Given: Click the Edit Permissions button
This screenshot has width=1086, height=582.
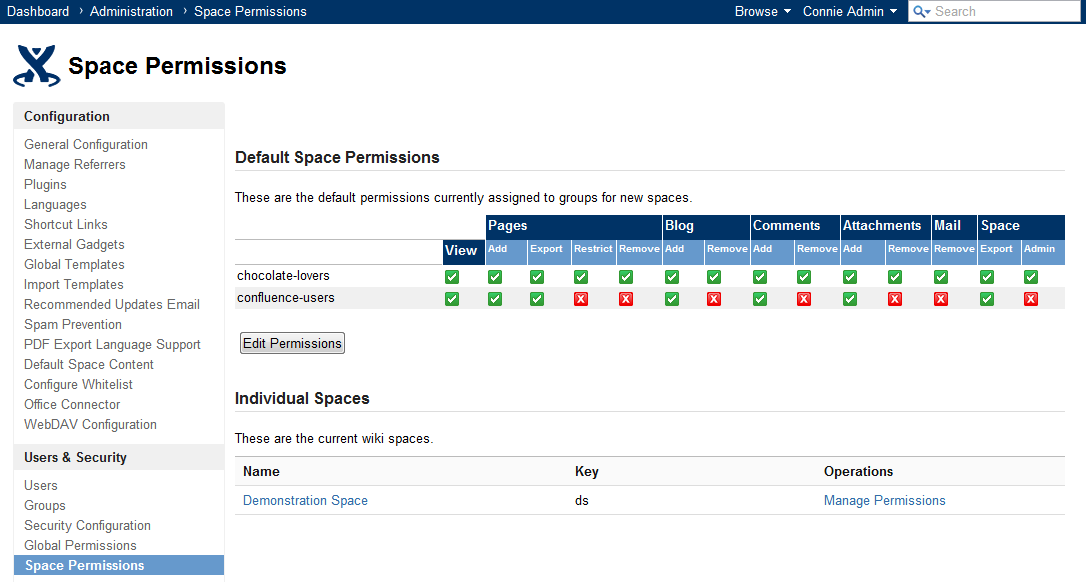Looking at the screenshot, I should coord(292,343).
